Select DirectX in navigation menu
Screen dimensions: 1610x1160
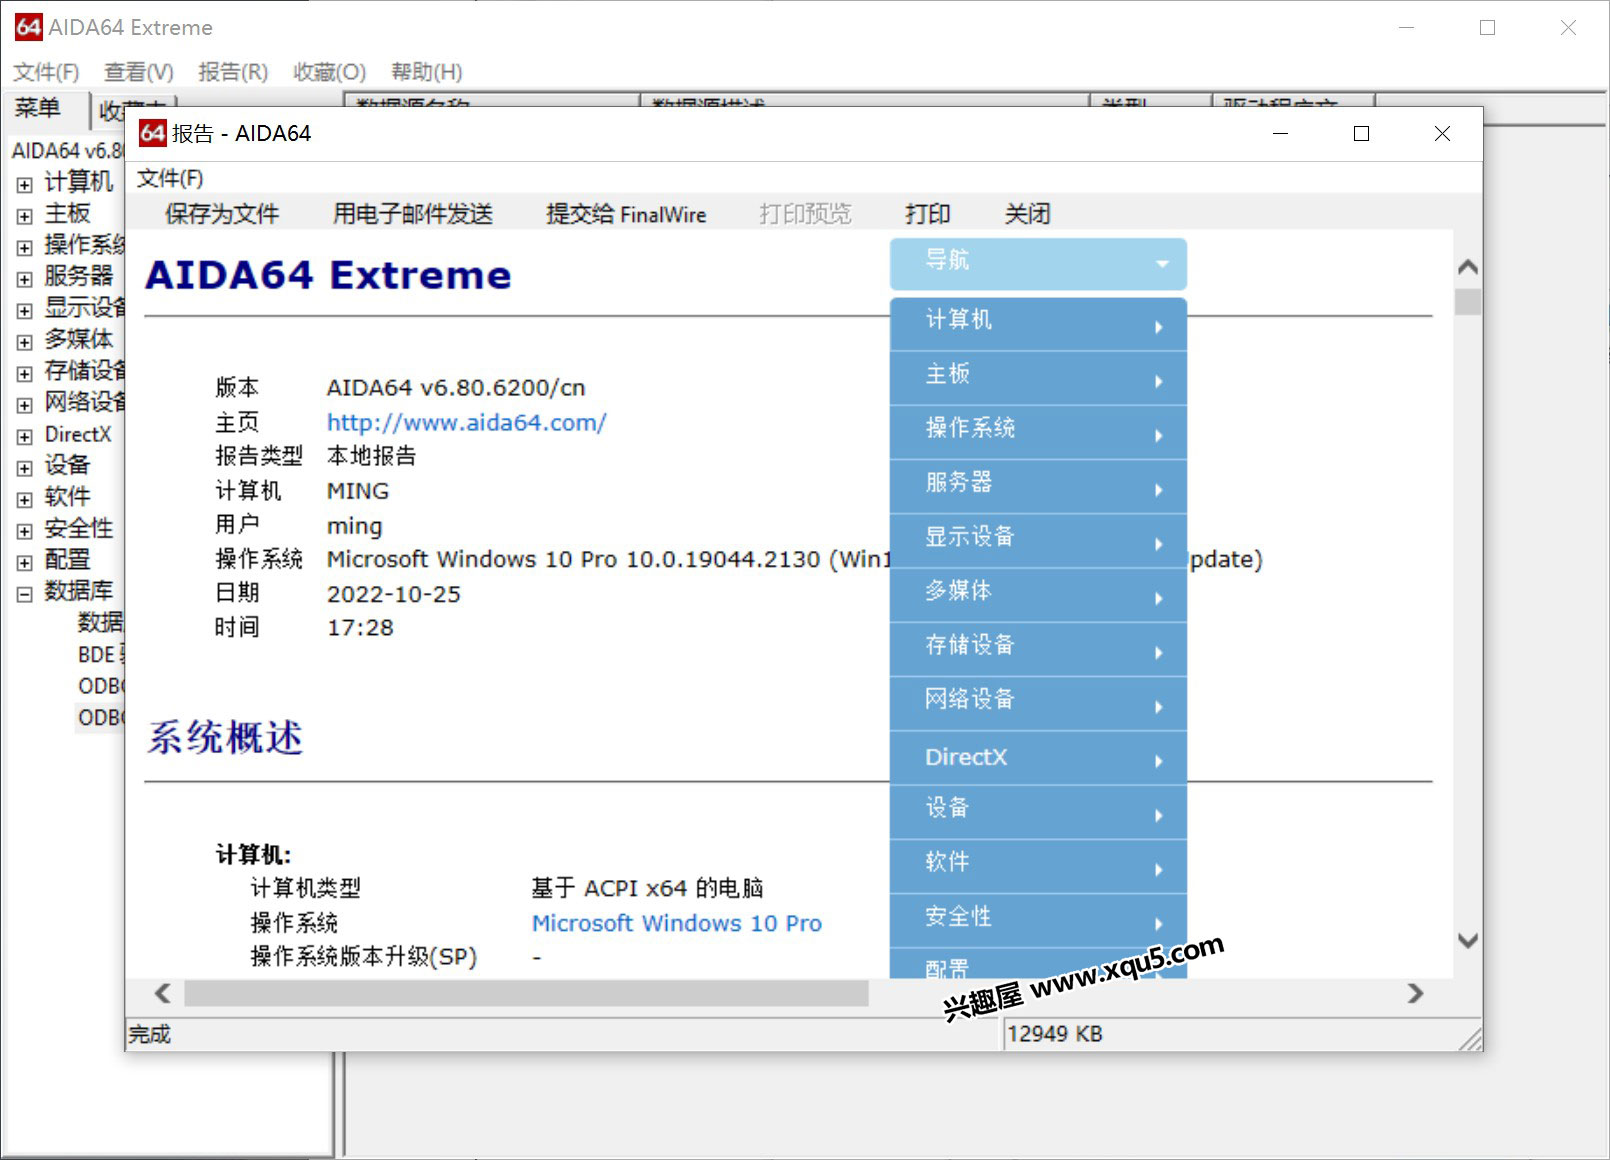coord(1038,757)
